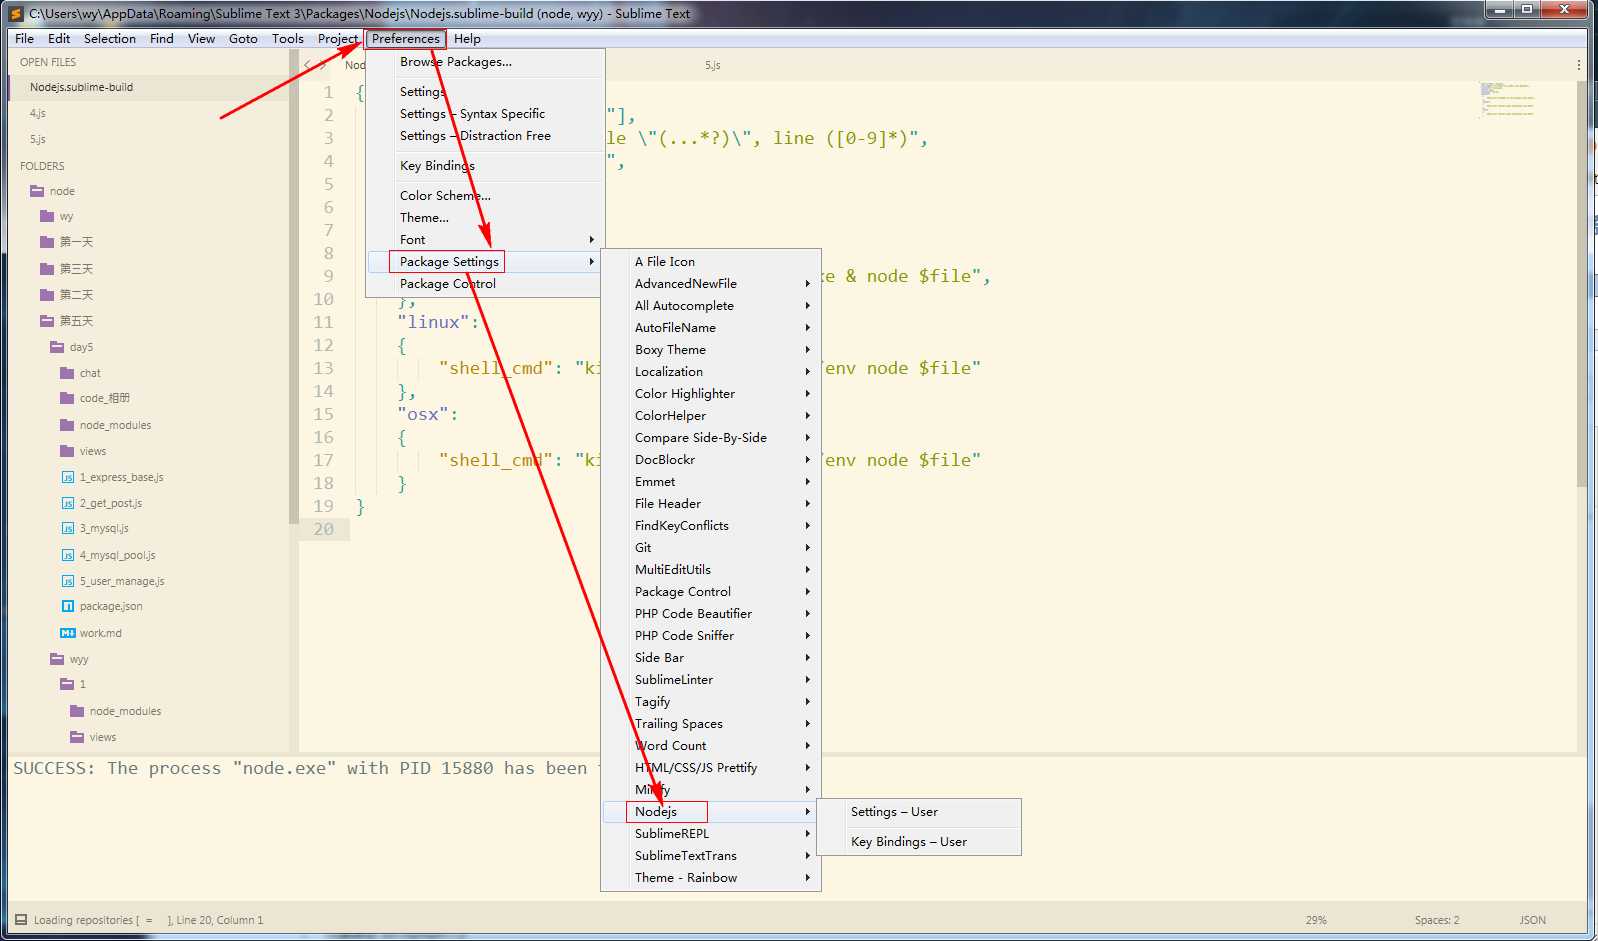Expand the SublimeLinter submenu arrow
The image size is (1598, 941).
808,680
